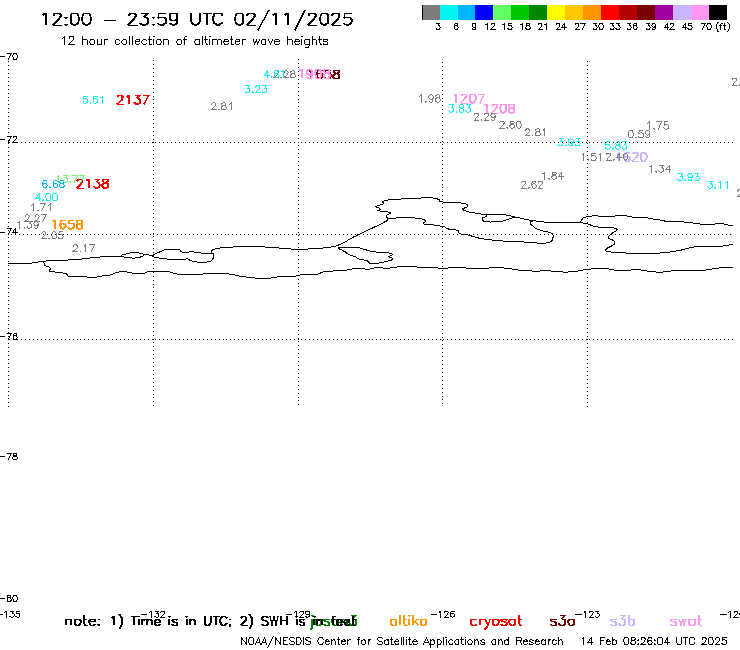The height and width of the screenshot is (650, 740).
Task: Click the purple swatch in the color scale
Action: click(664, 12)
